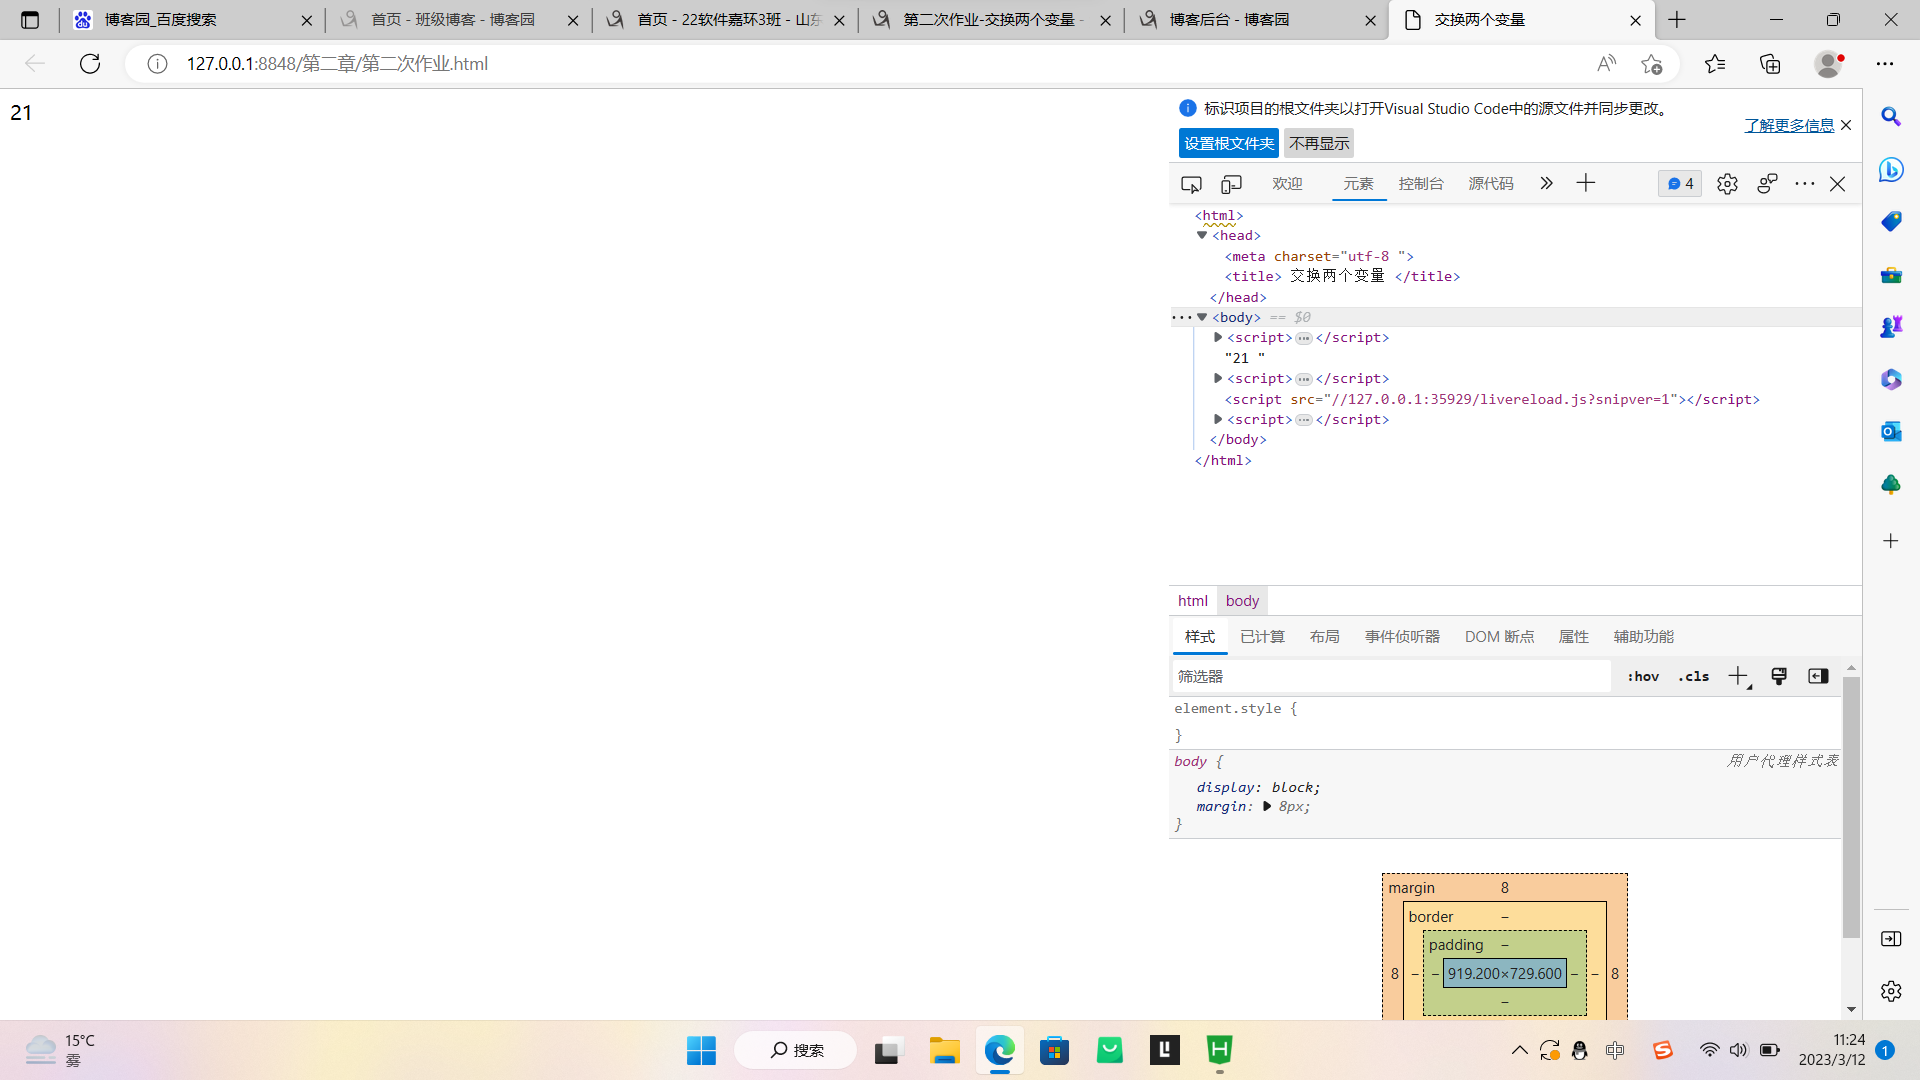Viewport: 1920px width, 1080px height.
Task: Open DevTools settings gear
Action: [x=1727, y=184]
